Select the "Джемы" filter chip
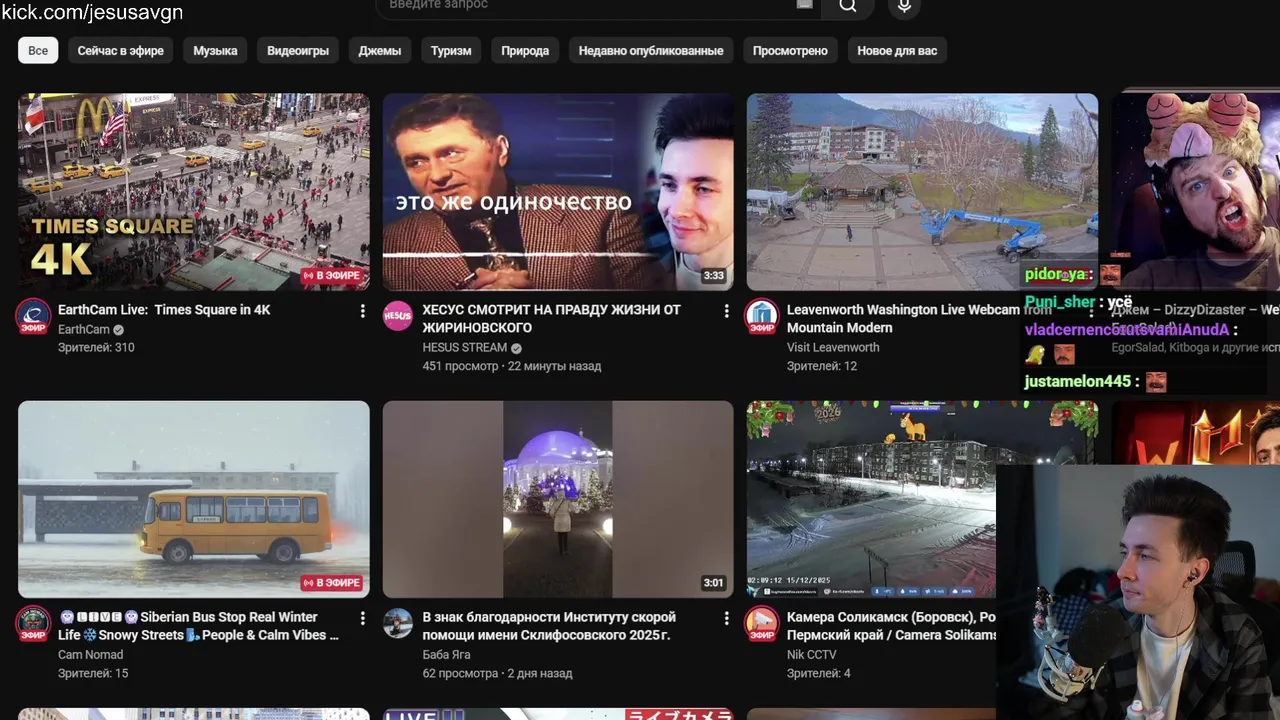Screen dimensions: 1280x720 coord(380,50)
